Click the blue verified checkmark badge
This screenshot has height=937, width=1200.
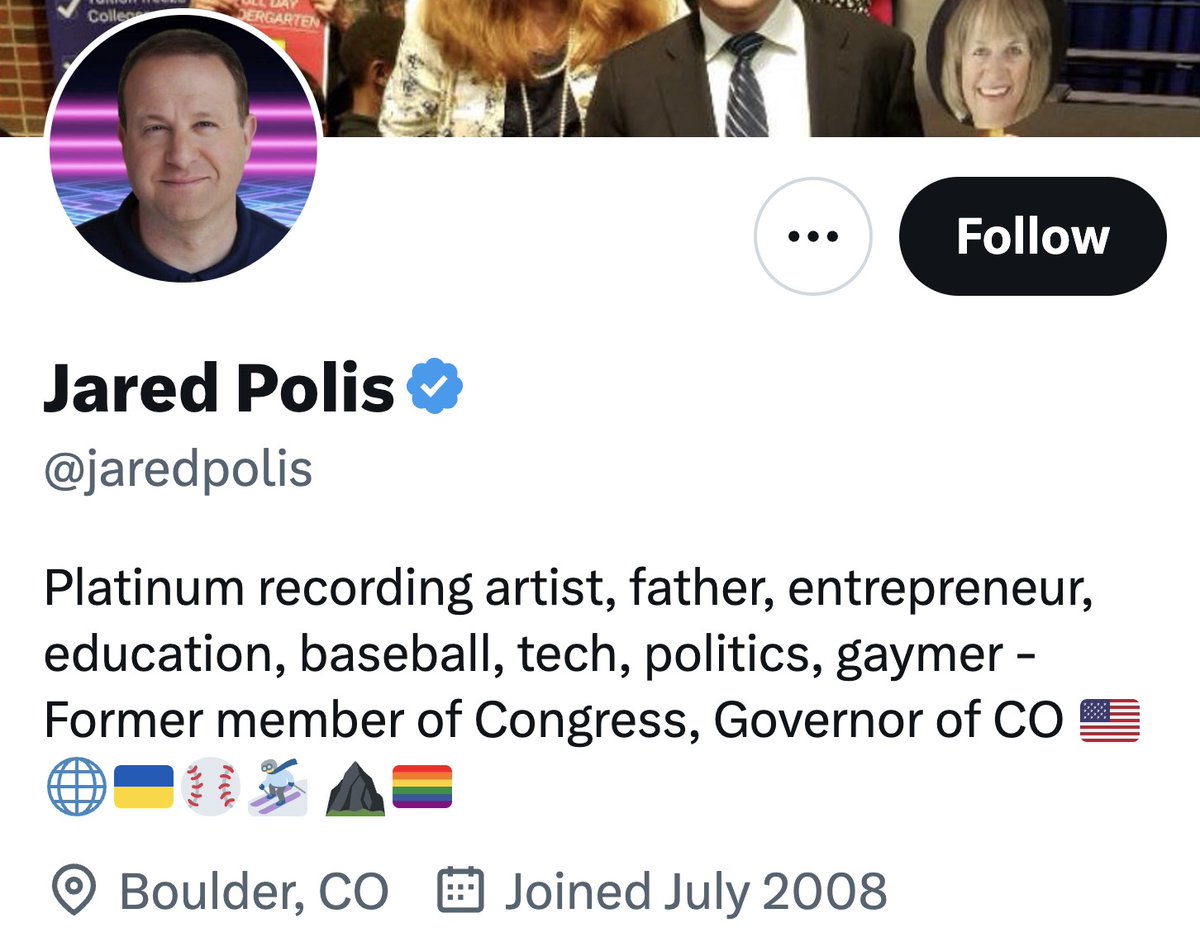tap(435, 386)
